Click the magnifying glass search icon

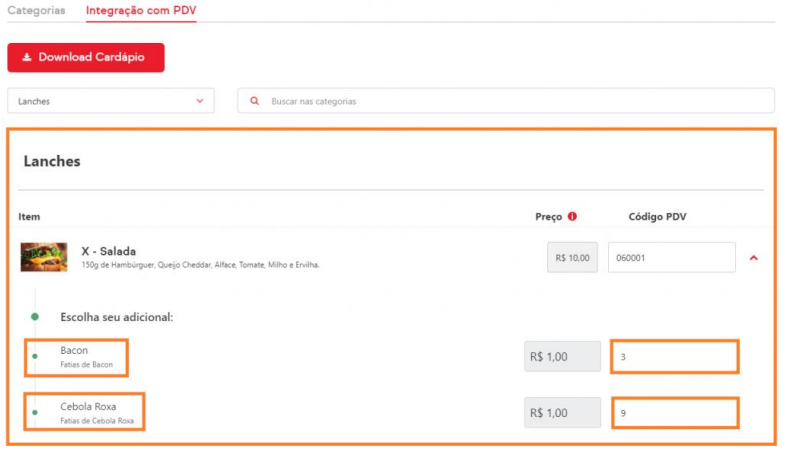pyautogui.click(x=255, y=101)
